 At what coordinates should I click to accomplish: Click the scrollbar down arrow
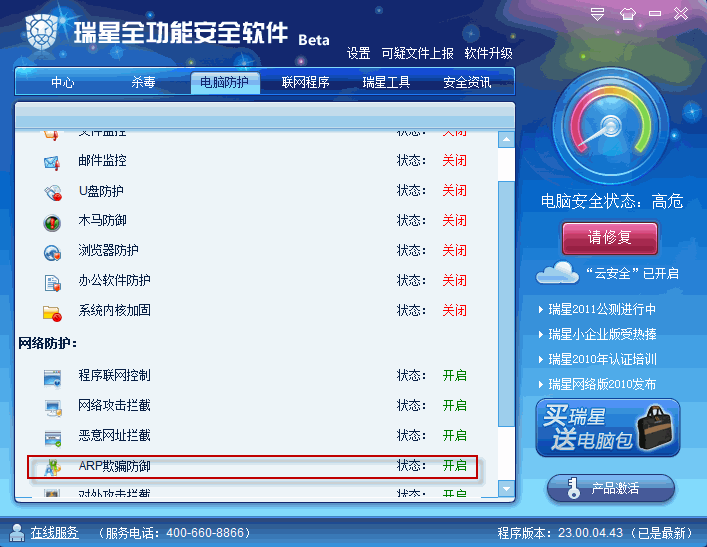click(x=506, y=488)
